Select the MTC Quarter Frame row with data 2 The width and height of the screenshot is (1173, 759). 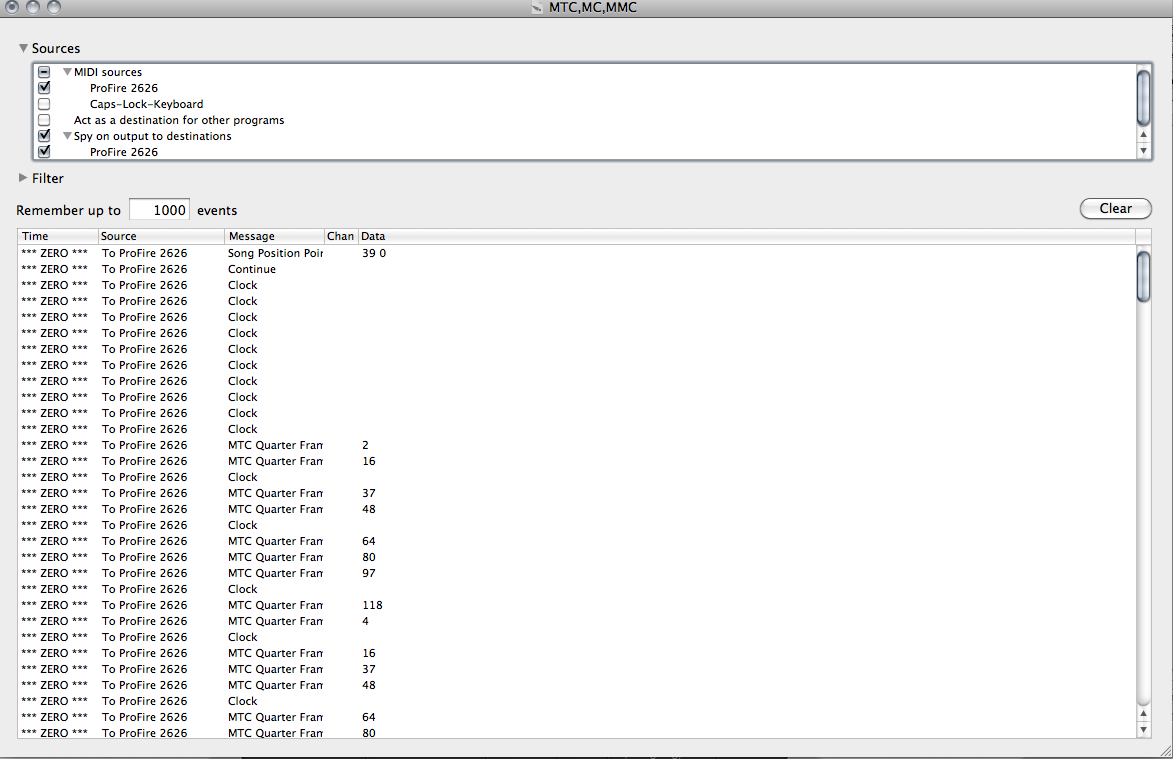tap(576, 445)
